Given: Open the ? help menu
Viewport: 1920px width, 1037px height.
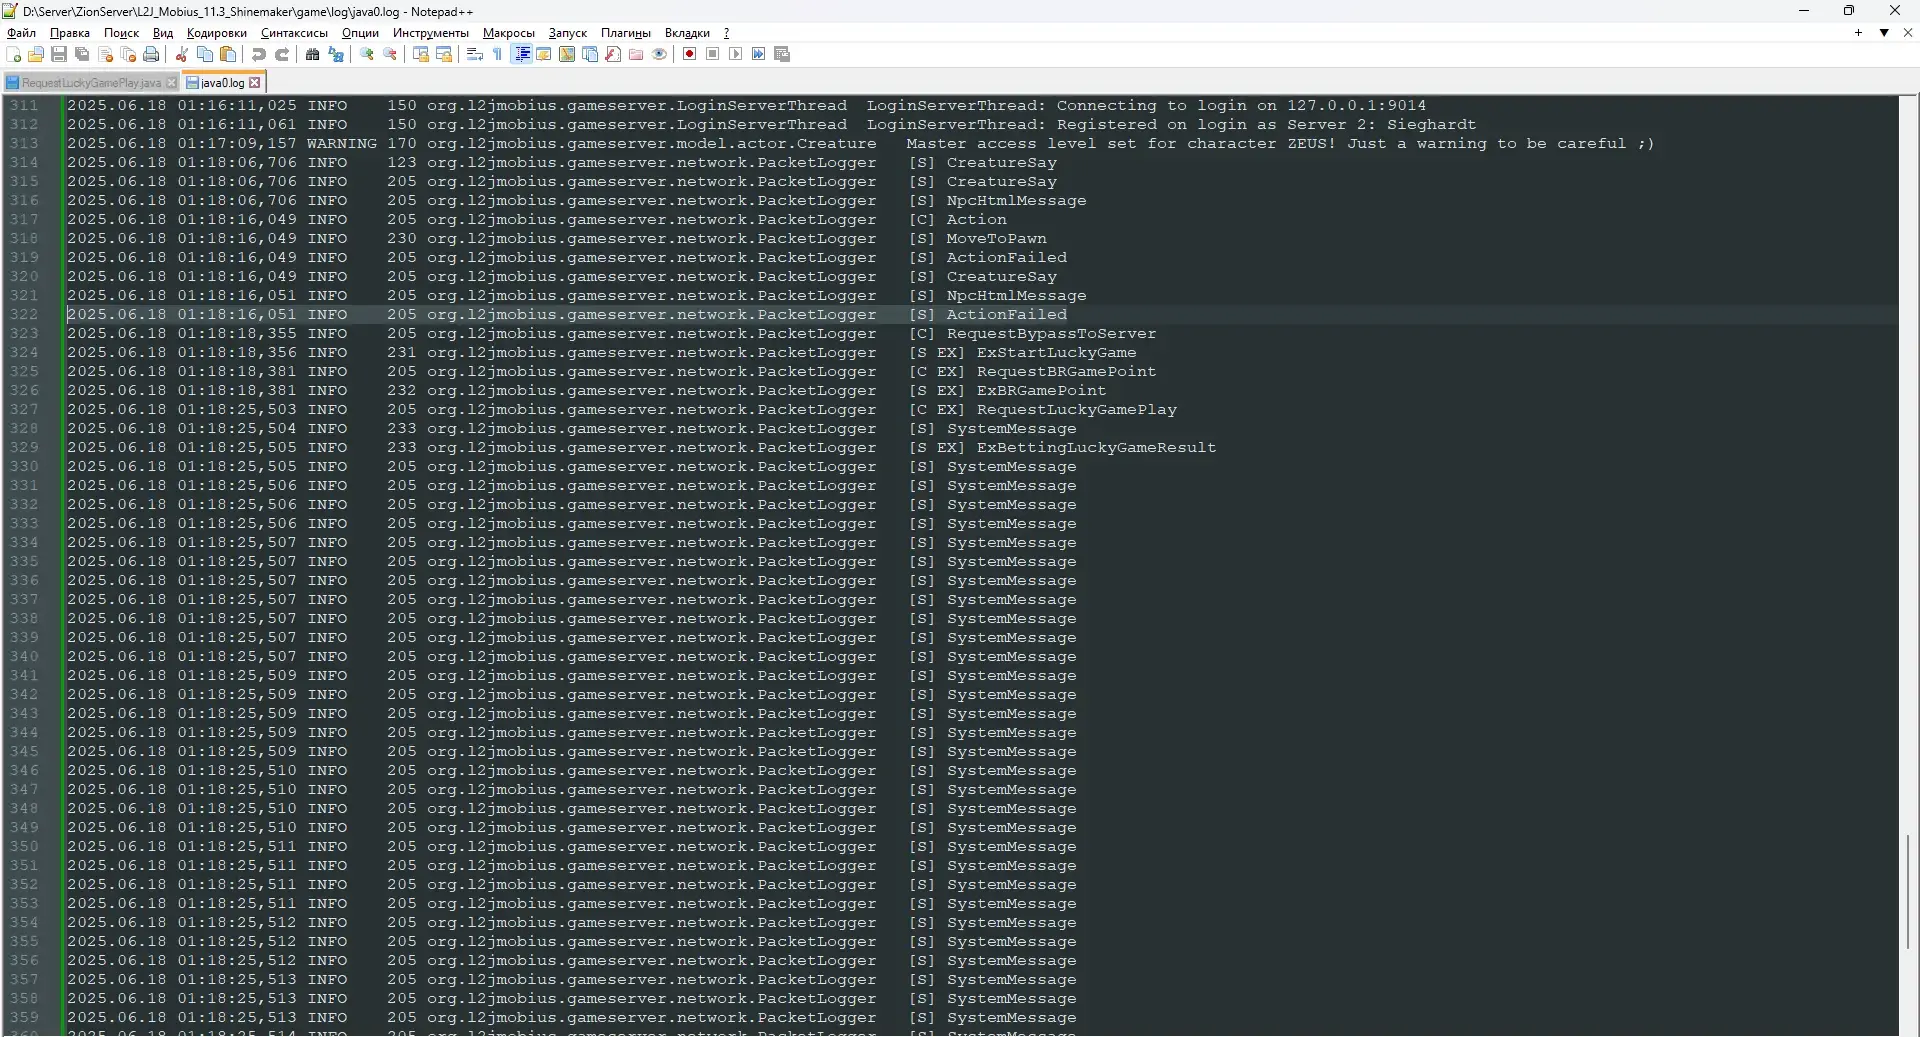Looking at the screenshot, I should pos(727,33).
